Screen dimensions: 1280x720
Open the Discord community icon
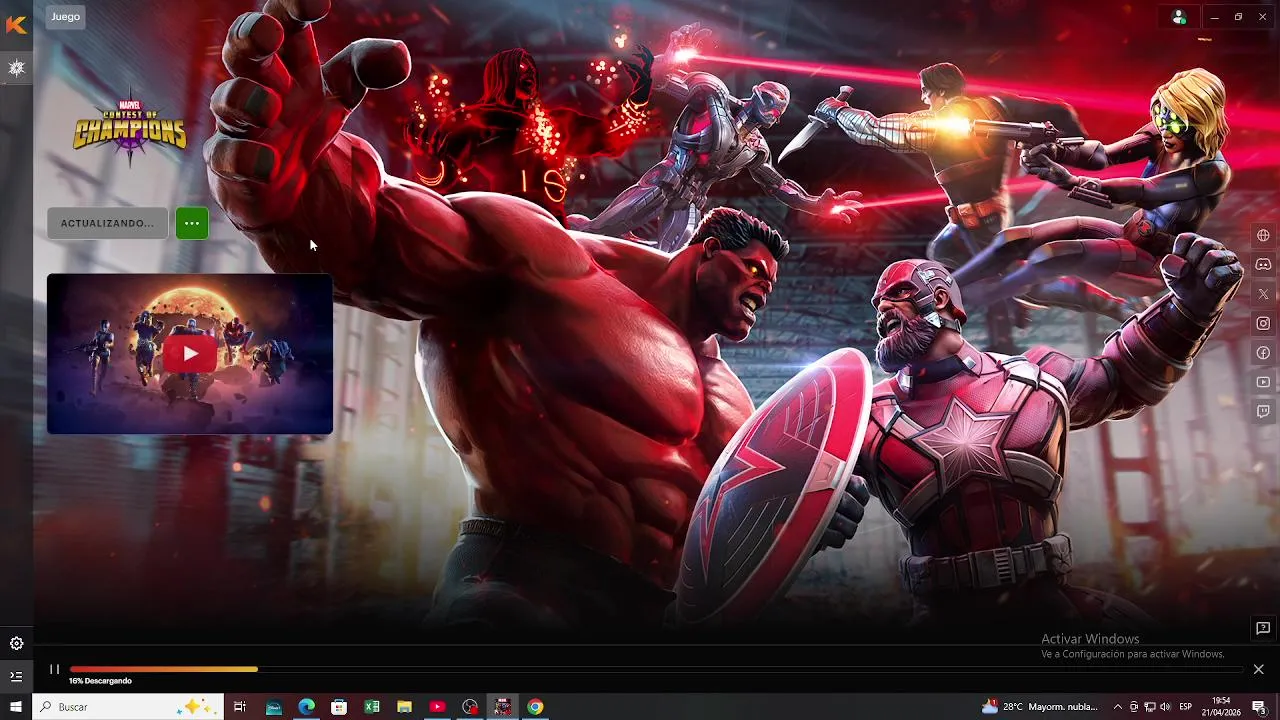(x=1263, y=265)
